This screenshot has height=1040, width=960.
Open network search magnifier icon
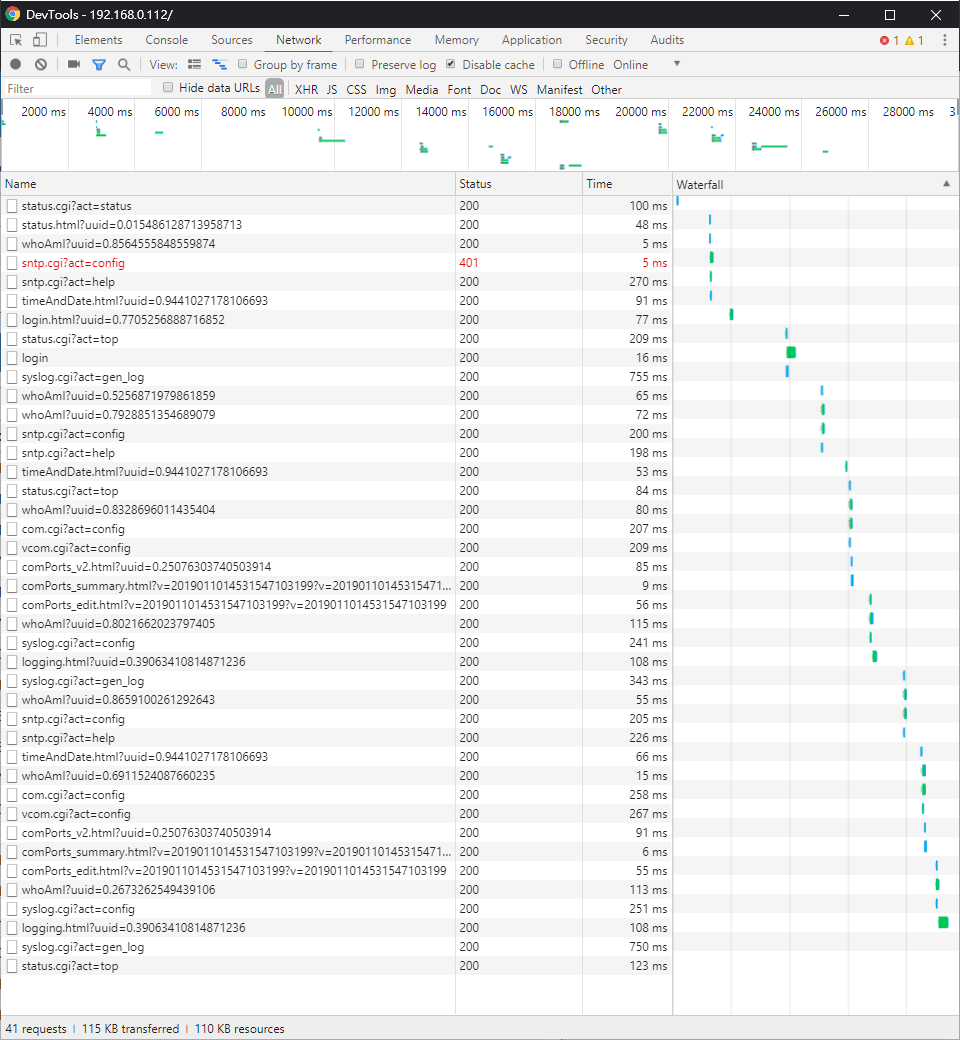coord(124,64)
